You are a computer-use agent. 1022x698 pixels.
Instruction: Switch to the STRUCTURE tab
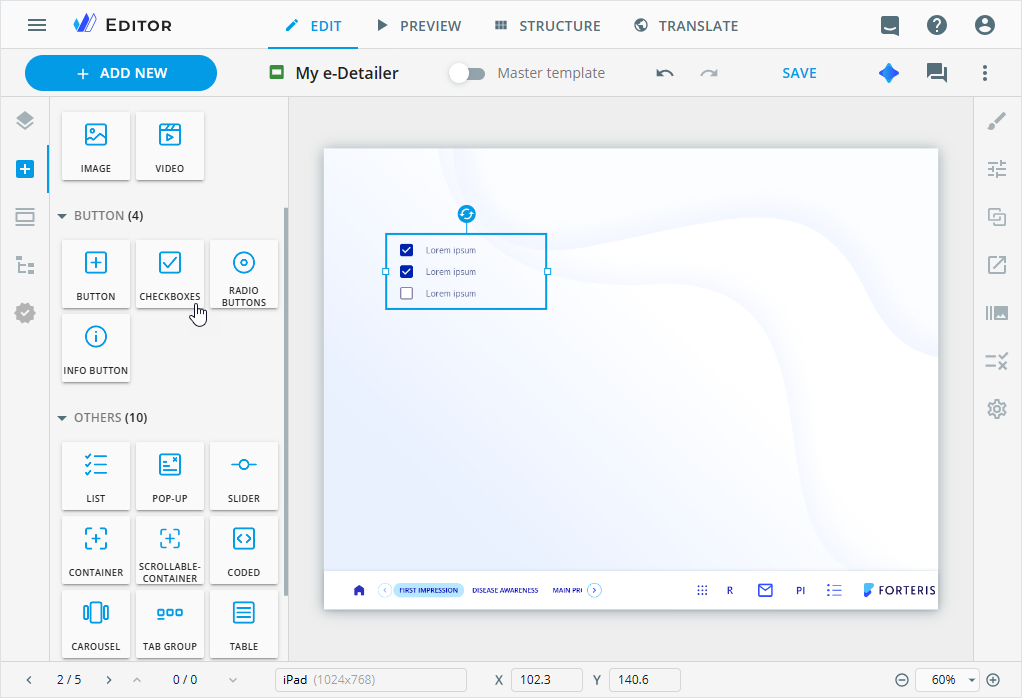pyautogui.click(x=547, y=26)
